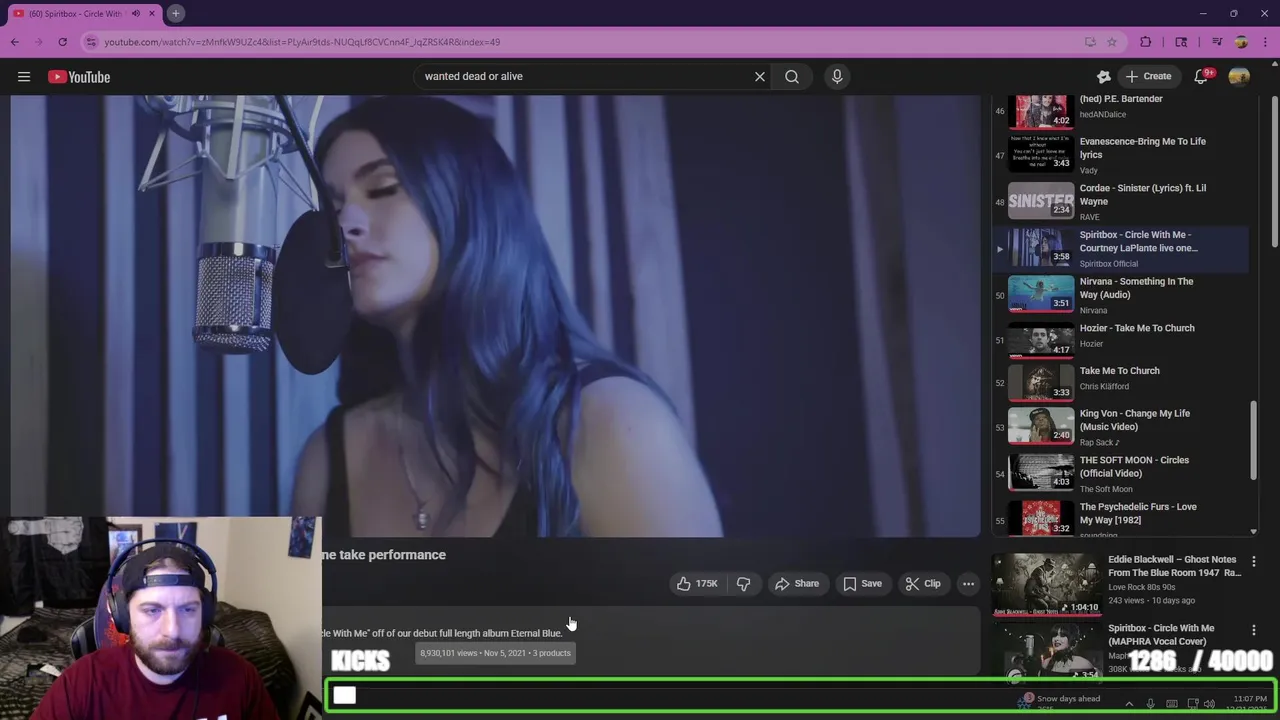The width and height of the screenshot is (1280, 720).
Task: Click the icon left of Create
Action: click(x=1104, y=76)
